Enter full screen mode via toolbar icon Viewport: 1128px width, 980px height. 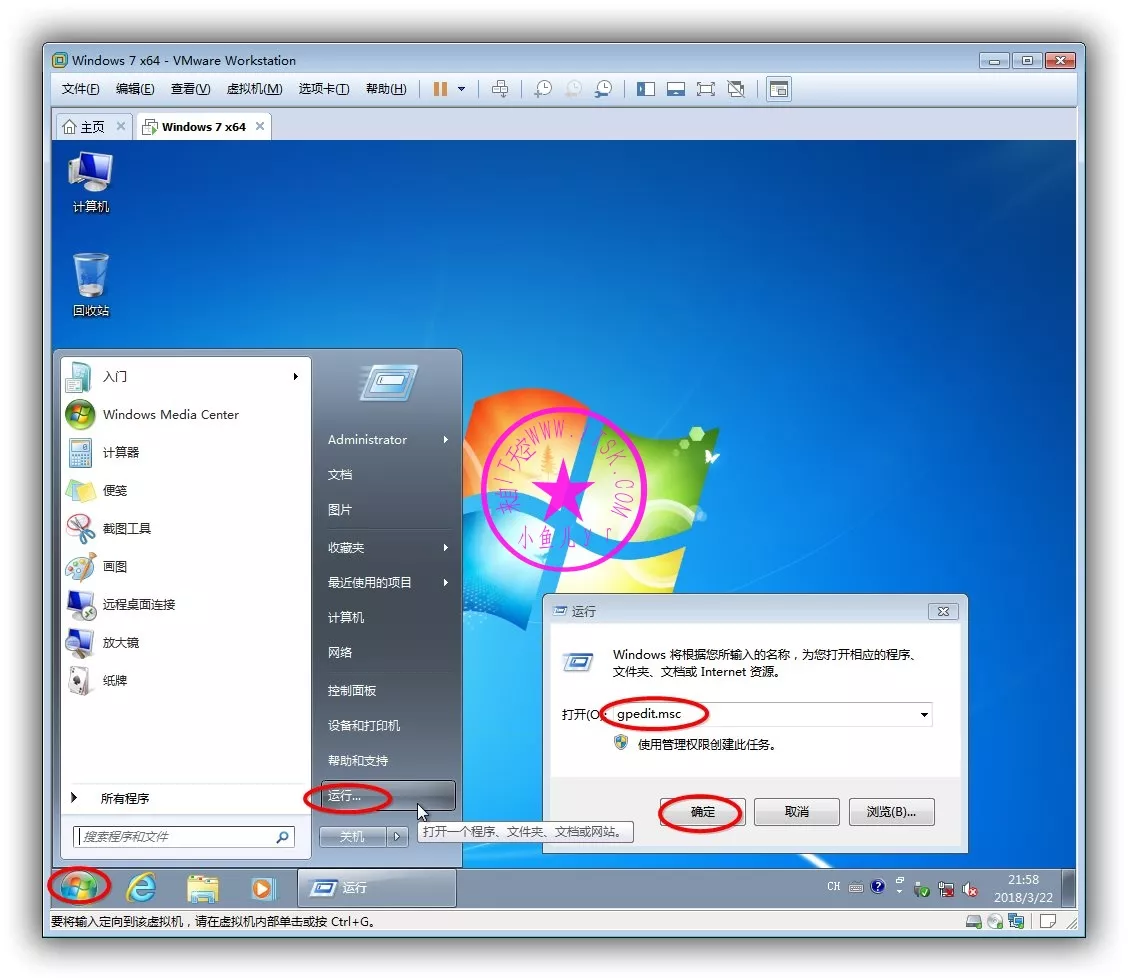(x=706, y=89)
